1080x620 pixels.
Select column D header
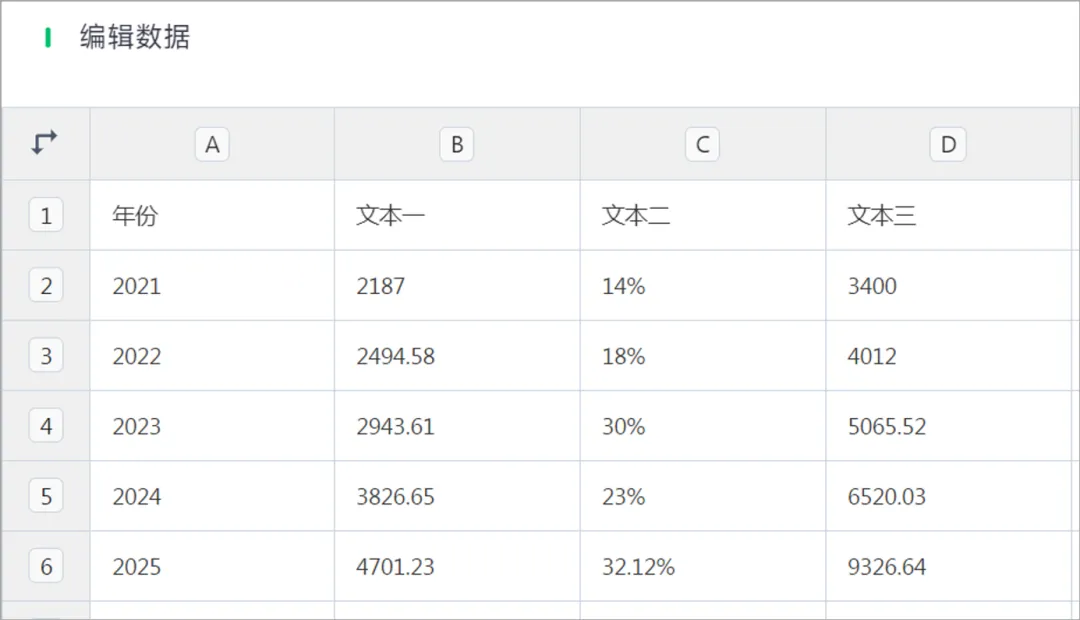(x=948, y=145)
